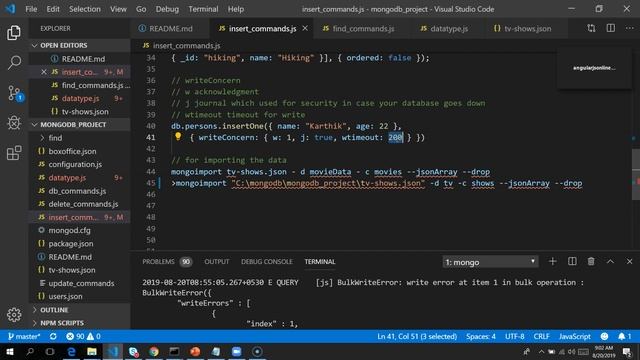Viewport: 640px width, 360px height.
Task: Open the Manage gear icon
Action: (14, 314)
